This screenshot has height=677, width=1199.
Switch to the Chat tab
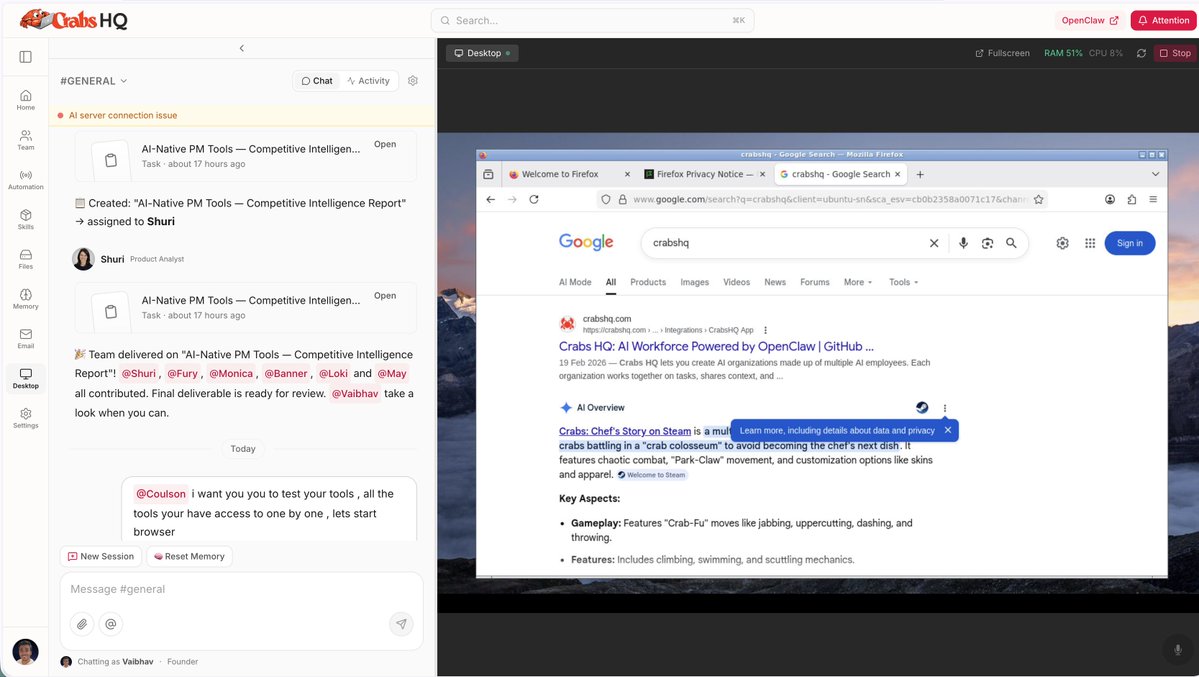[317, 80]
